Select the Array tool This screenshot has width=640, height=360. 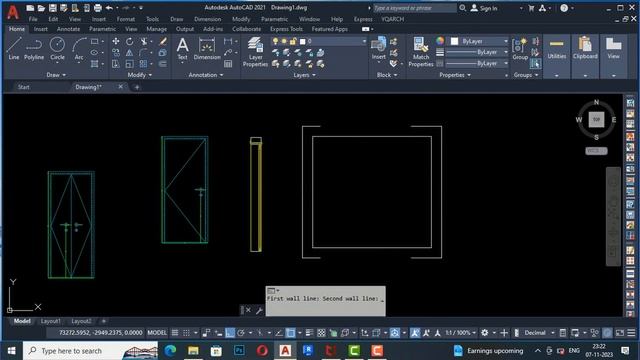click(x=143, y=64)
